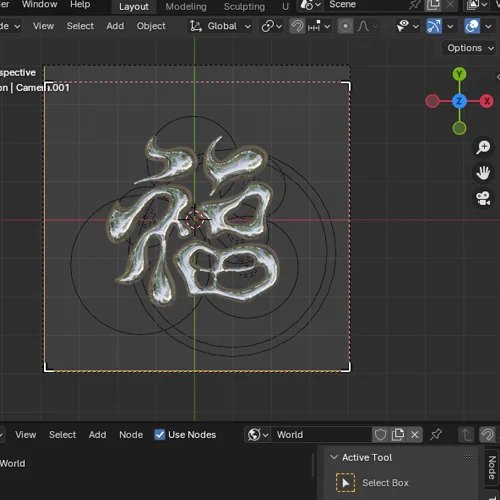The height and width of the screenshot is (500, 500).
Task: Click the blue Z axis on gizmo
Action: (459, 101)
